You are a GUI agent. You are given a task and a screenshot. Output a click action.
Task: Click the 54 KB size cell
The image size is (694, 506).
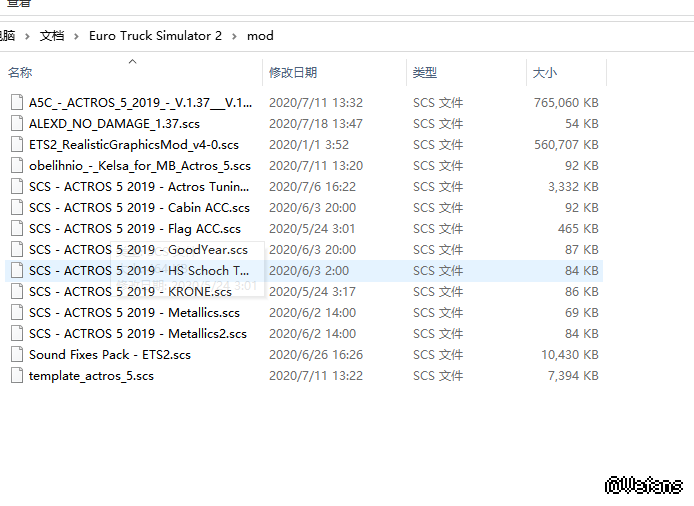[582, 124]
